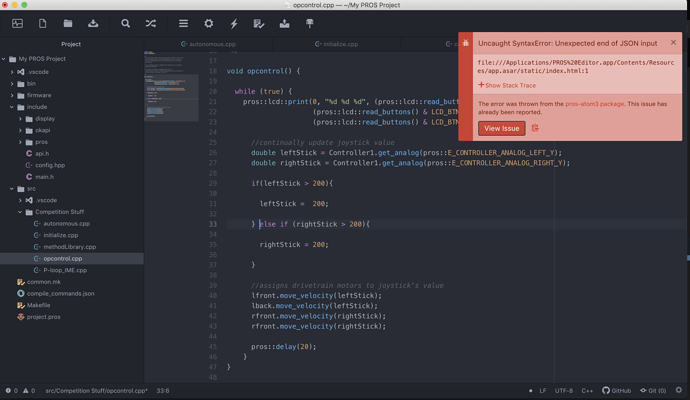Change grammar via C++ in status bar
The image size is (690, 400).
pyautogui.click(x=587, y=391)
